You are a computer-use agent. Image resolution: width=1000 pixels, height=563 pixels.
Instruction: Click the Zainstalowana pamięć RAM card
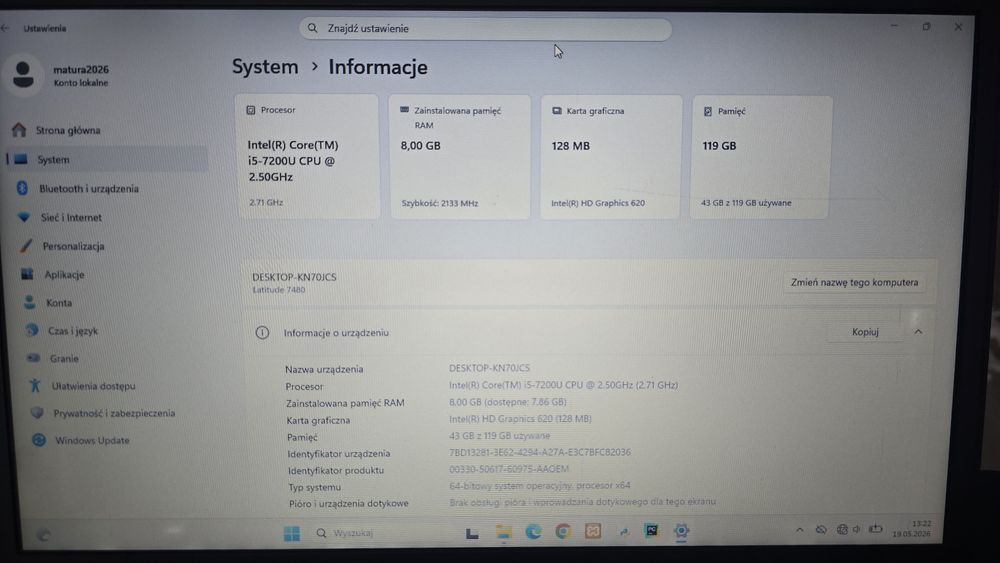(460, 157)
